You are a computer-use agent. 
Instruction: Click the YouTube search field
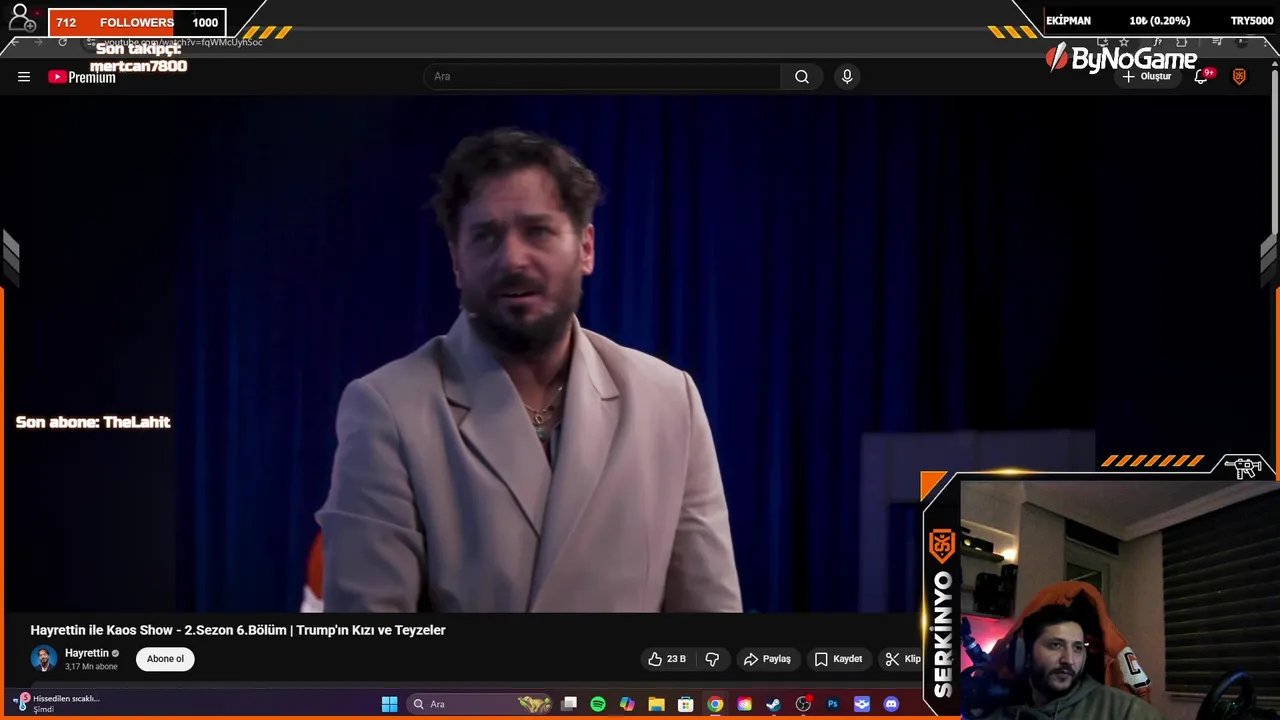[602, 77]
